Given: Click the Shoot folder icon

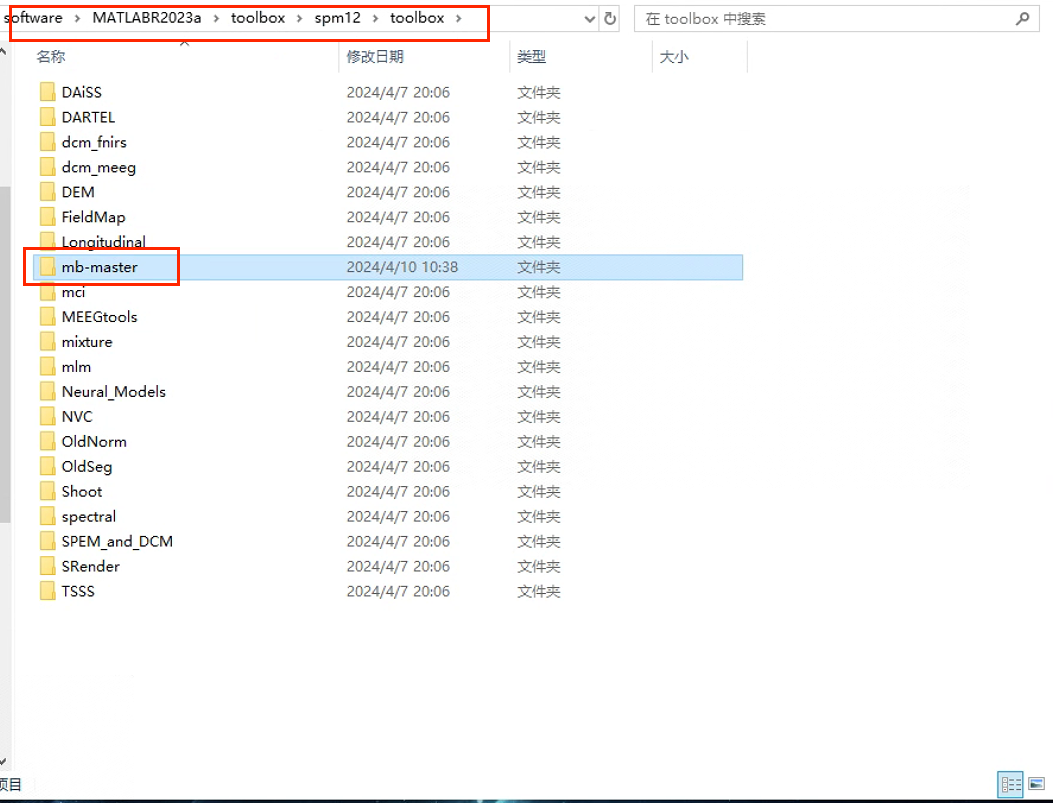Looking at the screenshot, I should coord(47,491).
